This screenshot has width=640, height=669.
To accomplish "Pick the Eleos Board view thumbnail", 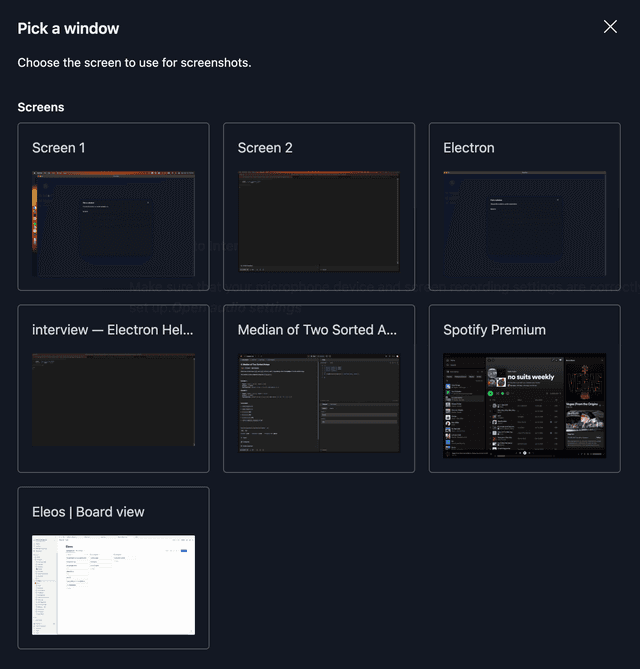I will point(113,585).
